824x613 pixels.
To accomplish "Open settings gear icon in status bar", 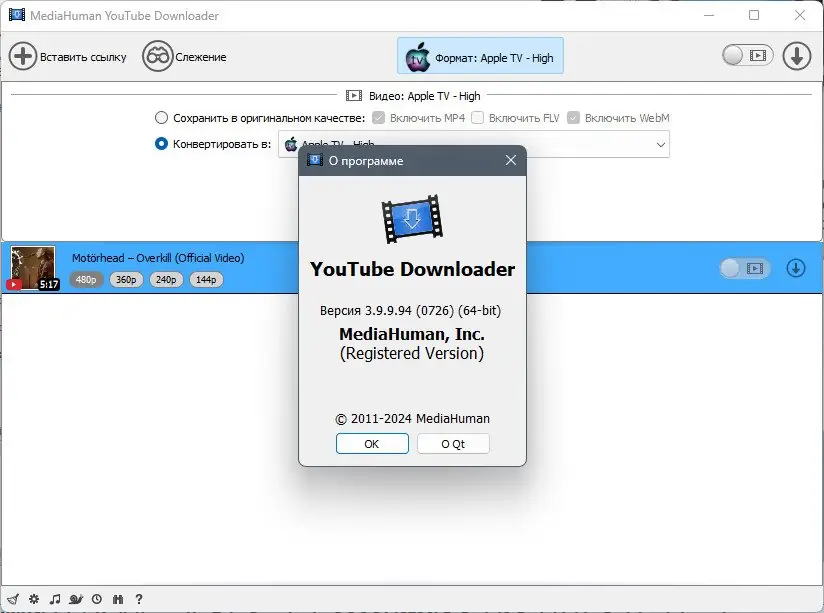I will coord(34,599).
